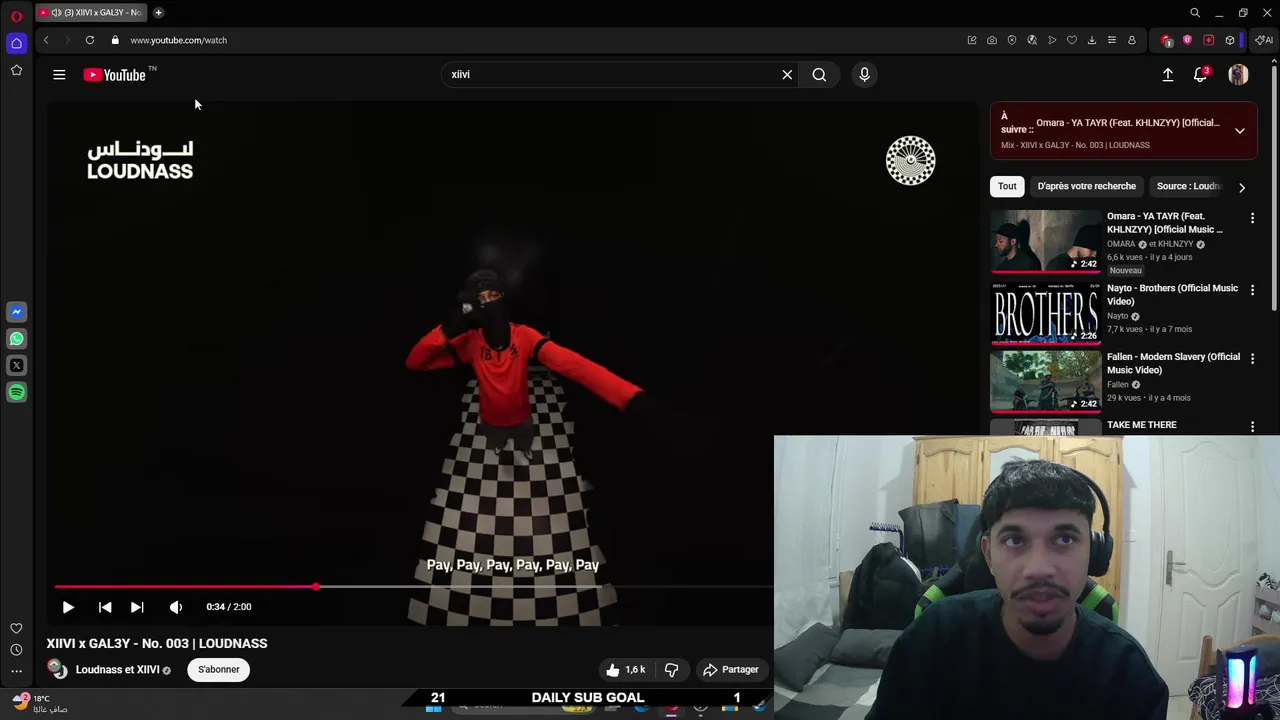Go back to previous page
This screenshot has width=1280, height=720.
[46, 40]
